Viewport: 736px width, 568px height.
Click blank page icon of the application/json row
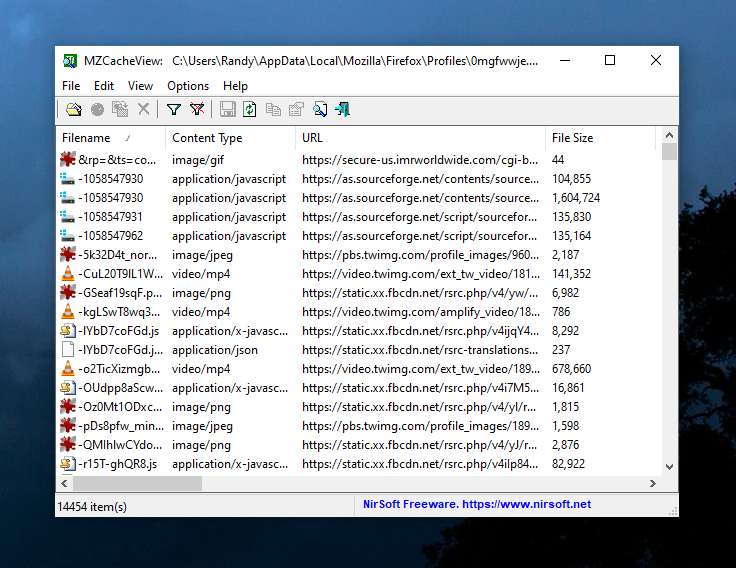click(x=68, y=350)
